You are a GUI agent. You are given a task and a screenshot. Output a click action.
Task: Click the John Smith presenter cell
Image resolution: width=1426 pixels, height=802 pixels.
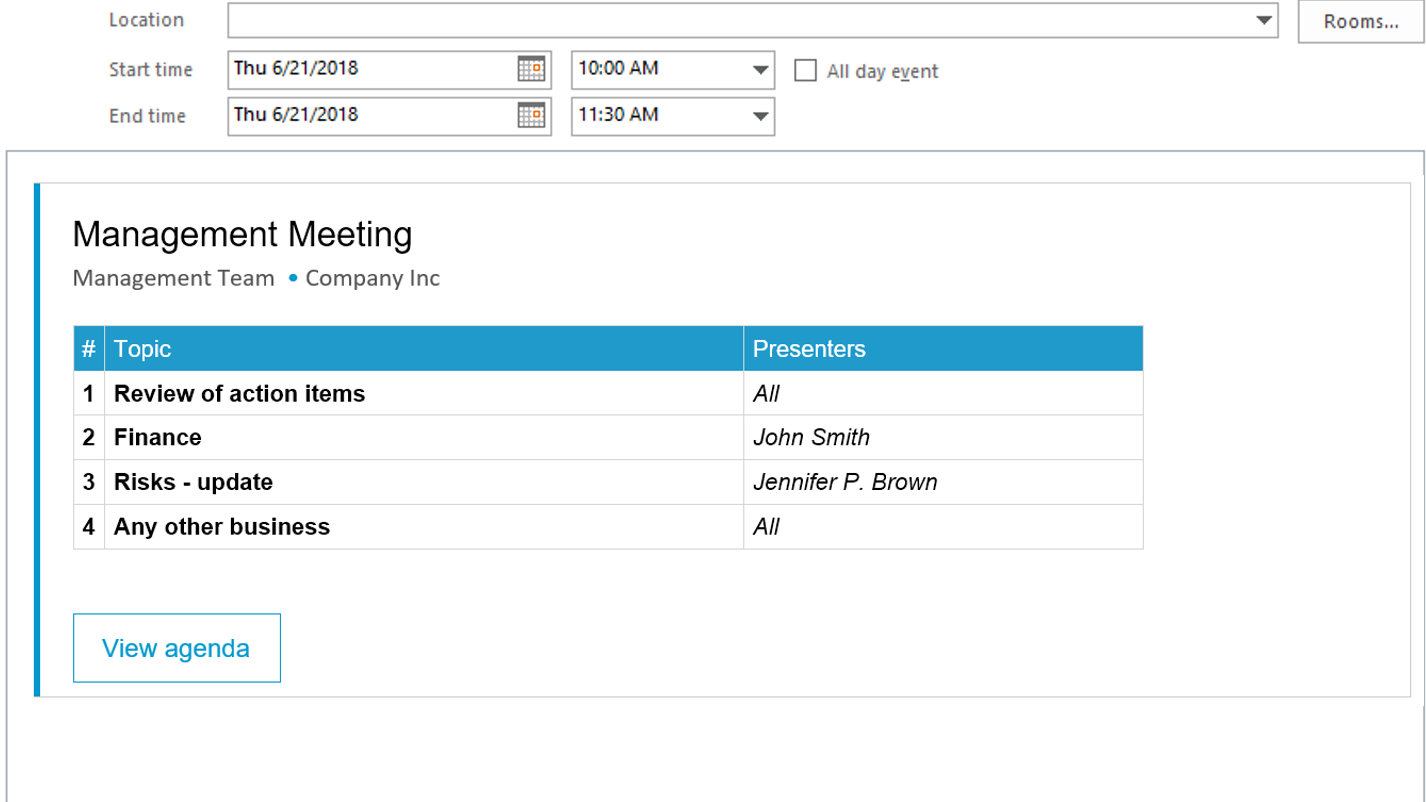pyautogui.click(x=943, y=437)
